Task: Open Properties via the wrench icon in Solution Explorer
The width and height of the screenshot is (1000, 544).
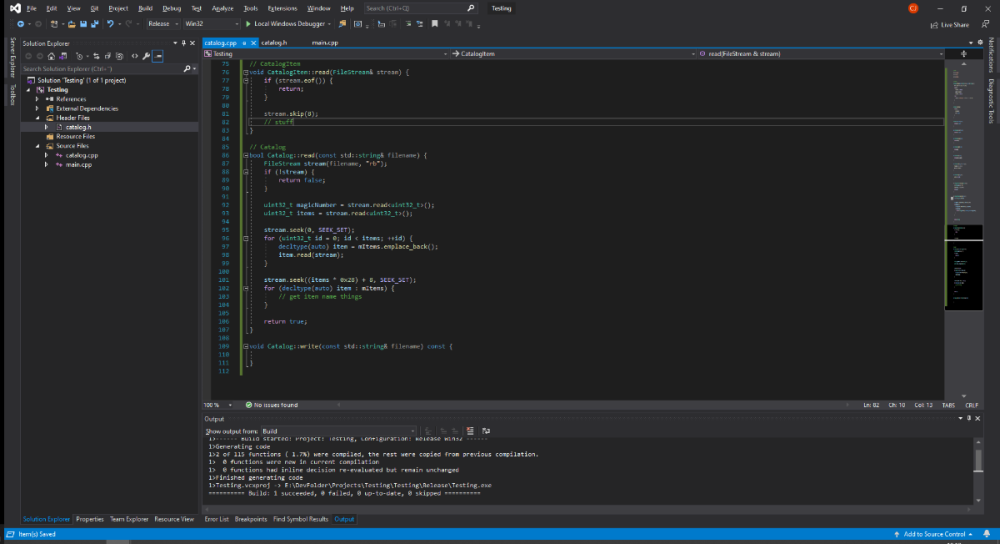Action: point(147,56)
